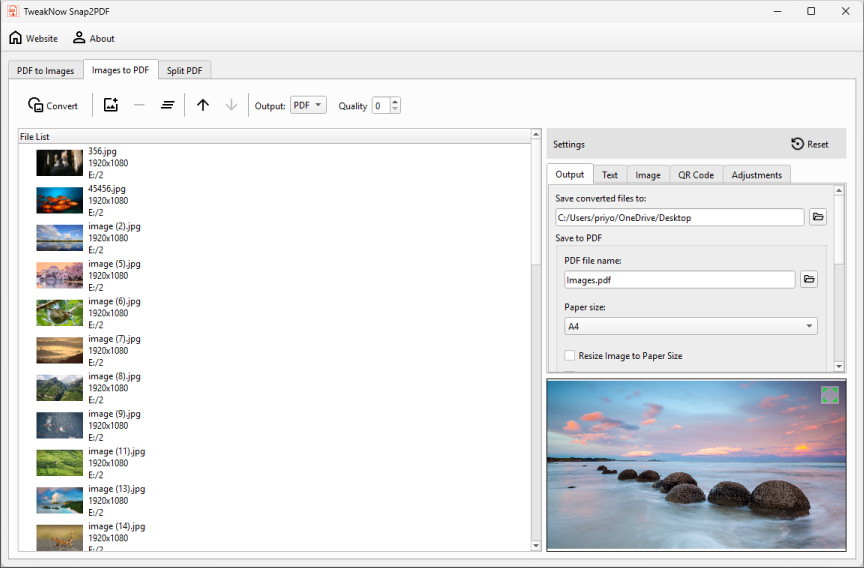The width and height of the screenshot is (864, 568).
Task: Switch to the Split PDF tab
Action: tap(184, 71)
